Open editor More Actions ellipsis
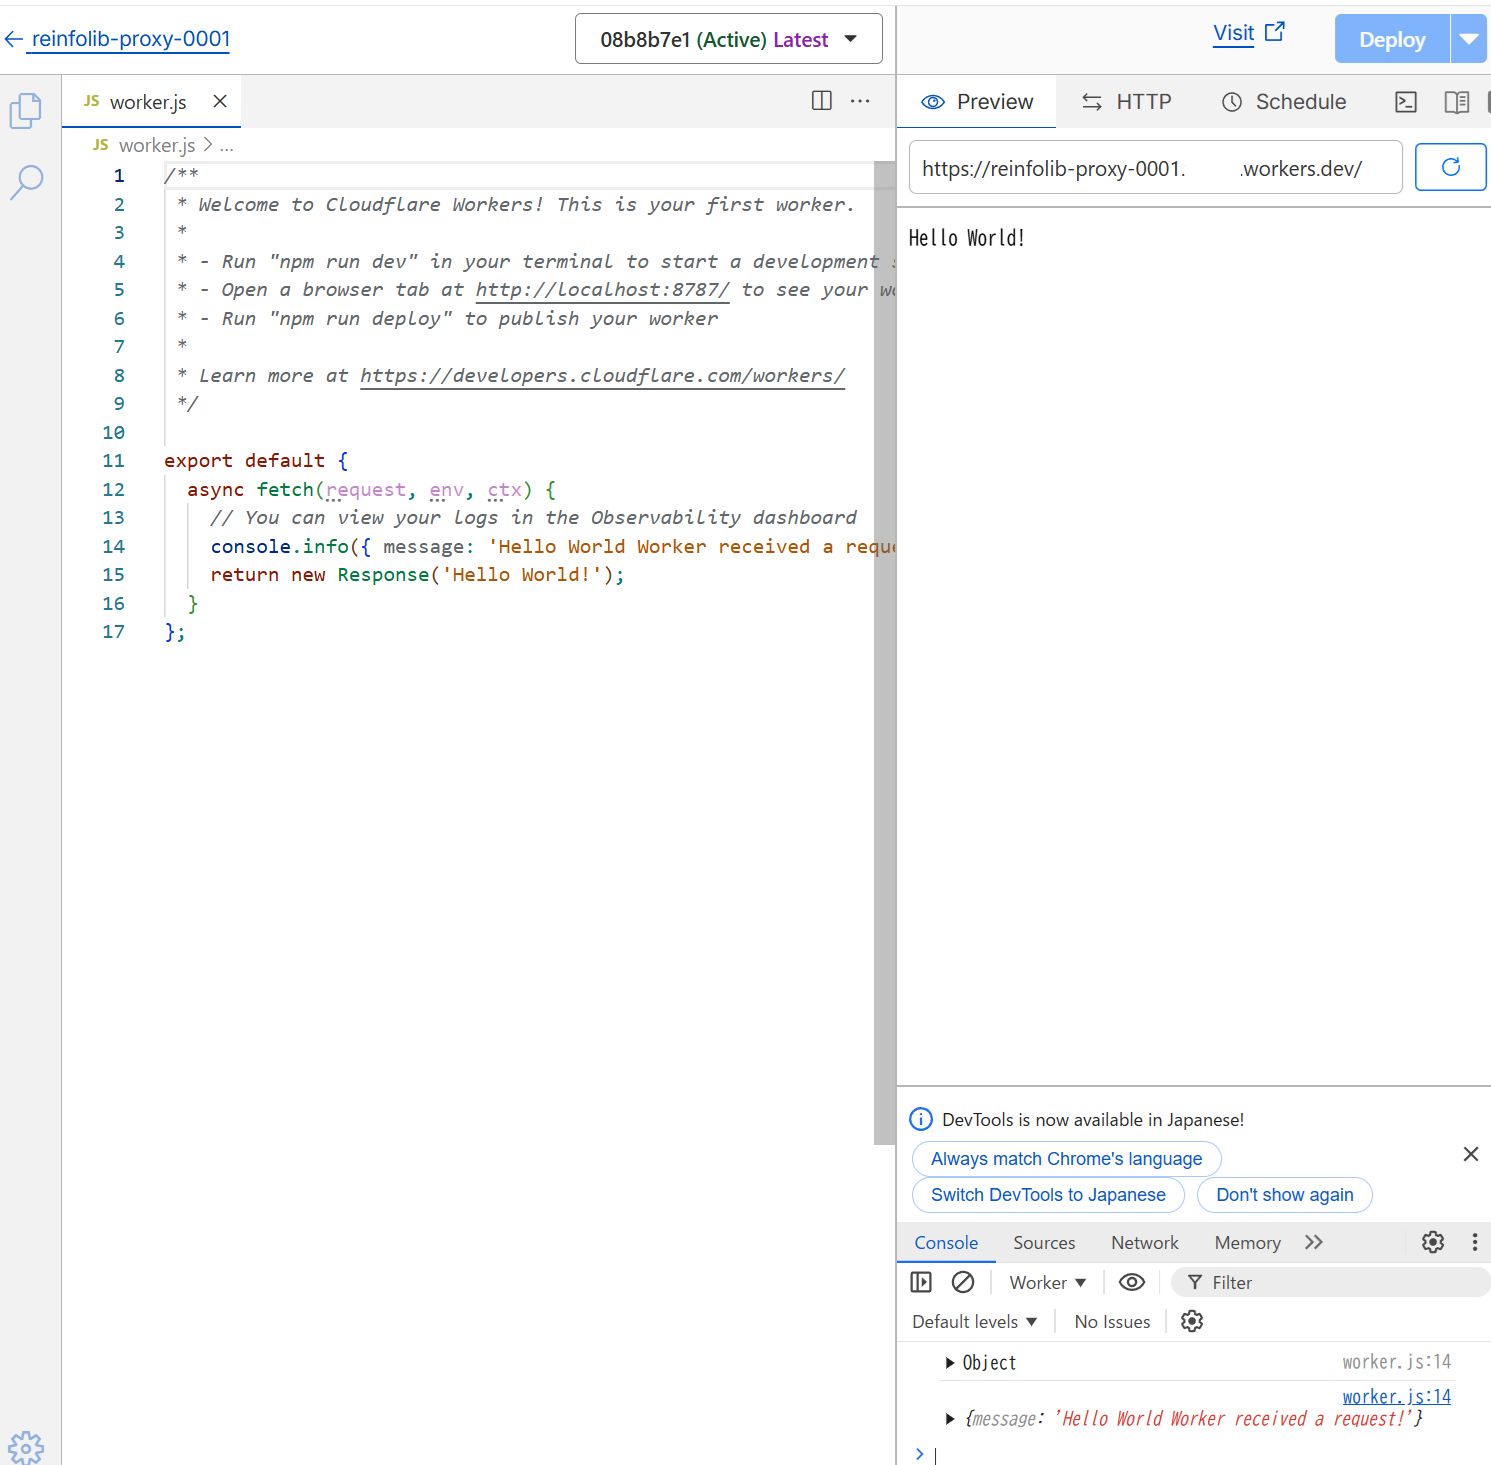1491x1465 pixels. (860, 100)
